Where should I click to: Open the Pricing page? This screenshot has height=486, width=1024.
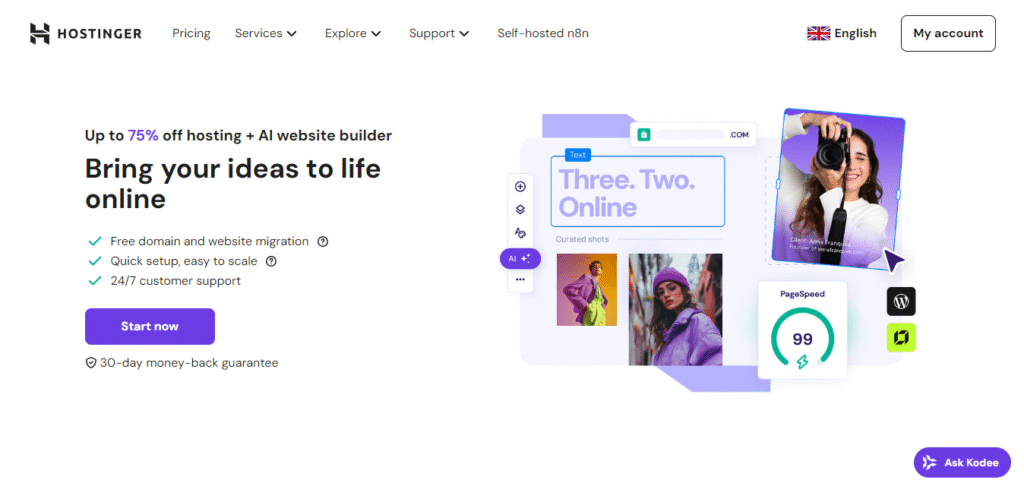click(191, 33)
